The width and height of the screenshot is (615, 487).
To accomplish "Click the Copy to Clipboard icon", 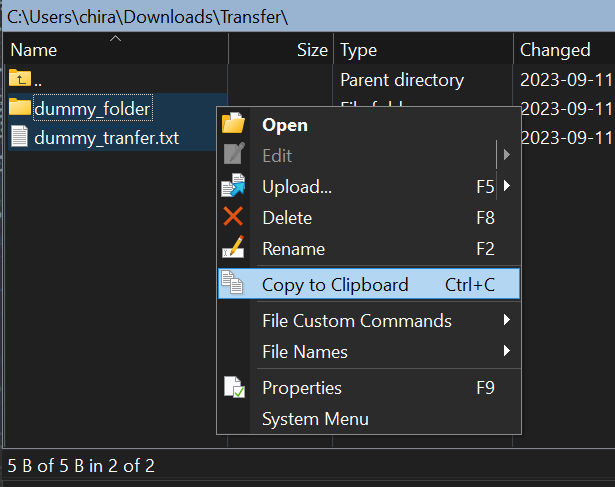I will pos(233,285).
